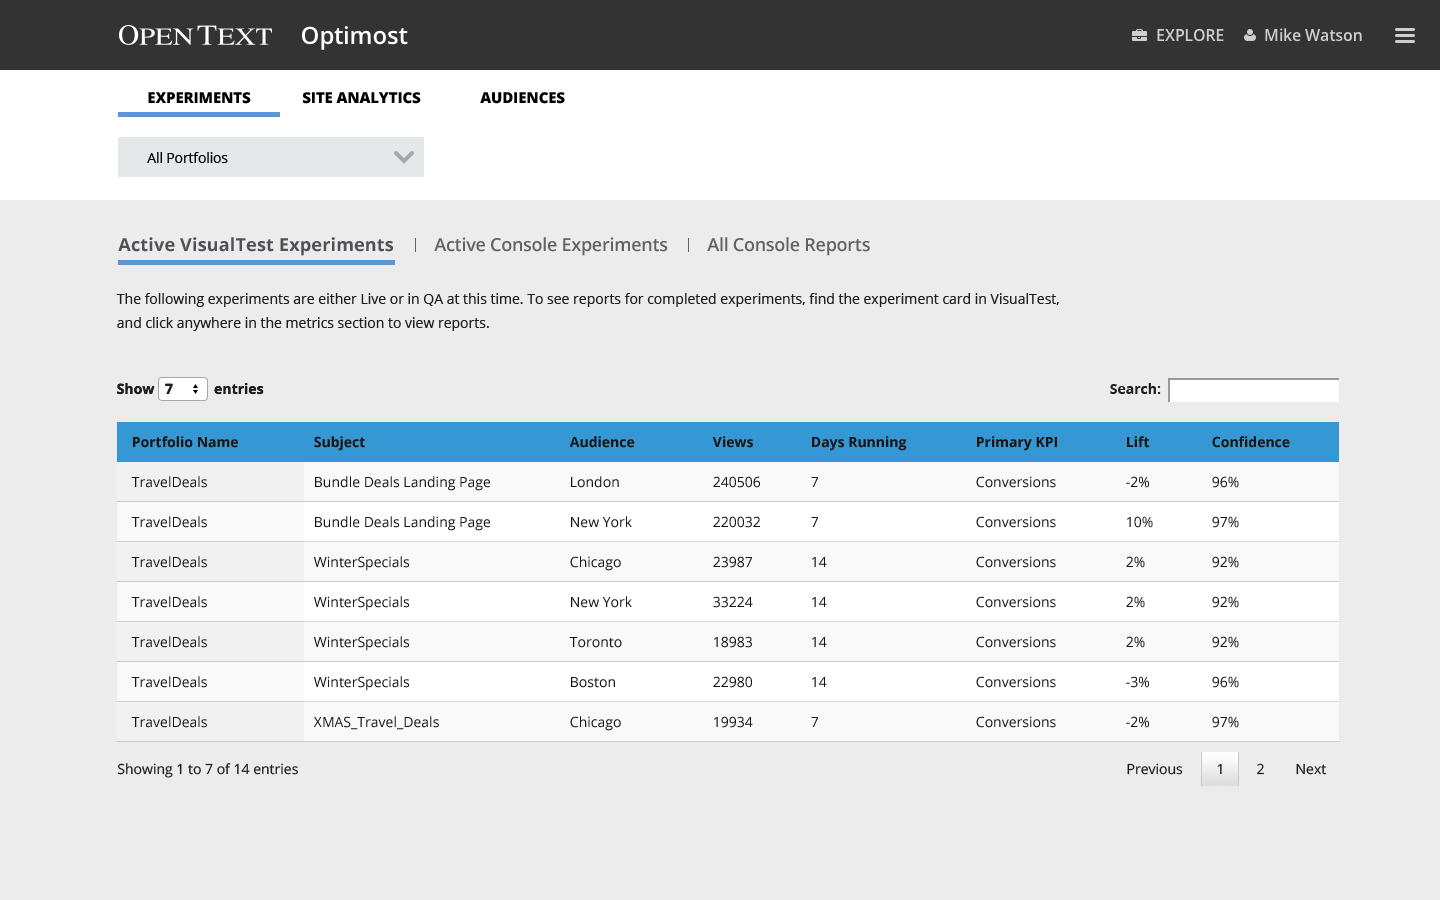Click Conversions in the Toronto row

pyautogui.click(x=1016, y=642)
